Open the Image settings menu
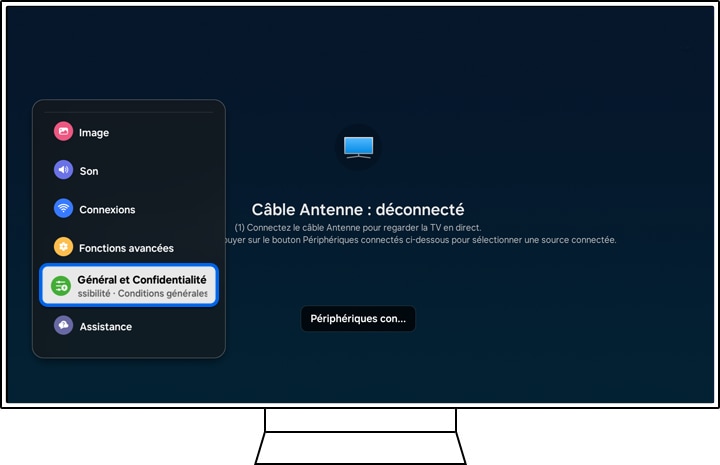The image size is (720, 465). pyautogui.click(x=94, y=133)
